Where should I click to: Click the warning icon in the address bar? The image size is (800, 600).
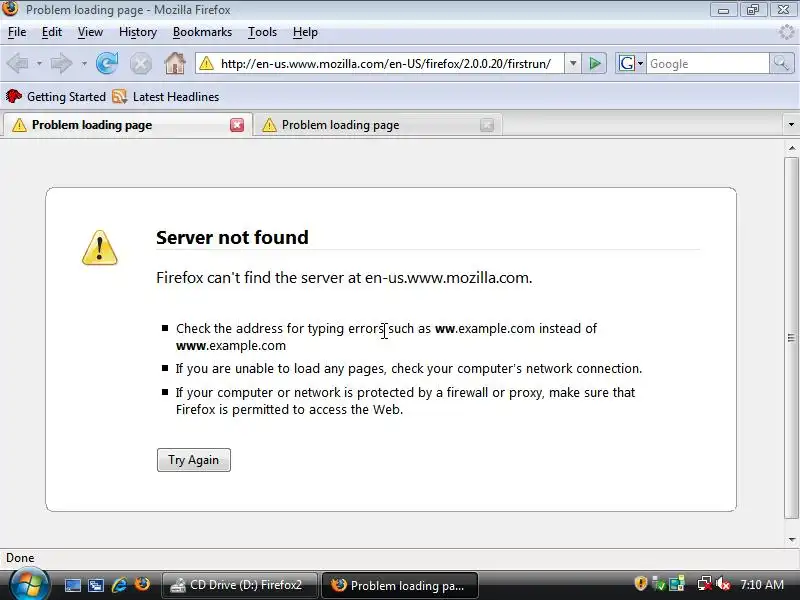(206, 64)
